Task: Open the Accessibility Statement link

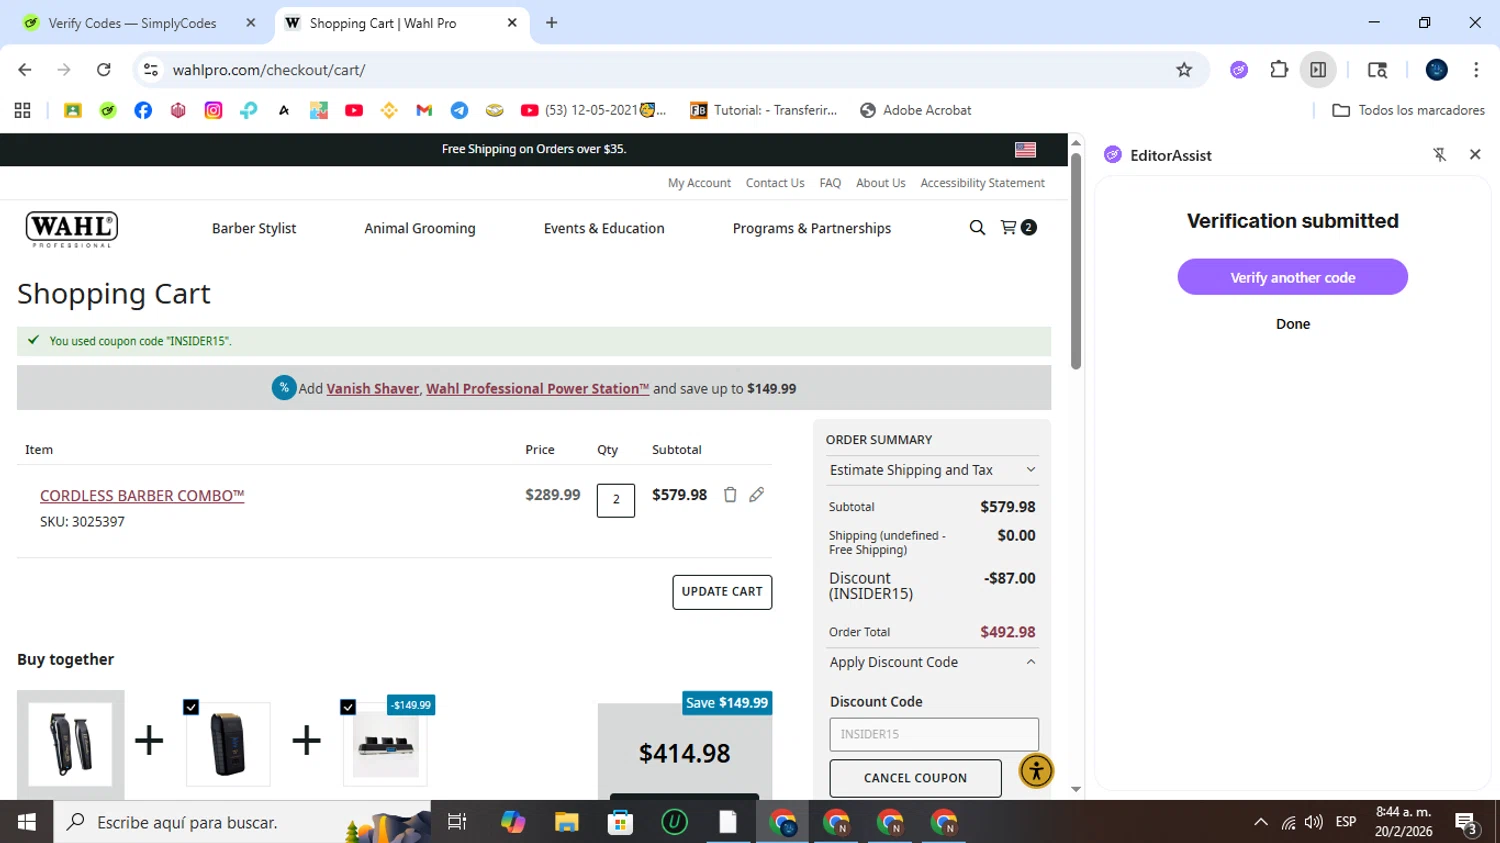Action: click(982, 183)
